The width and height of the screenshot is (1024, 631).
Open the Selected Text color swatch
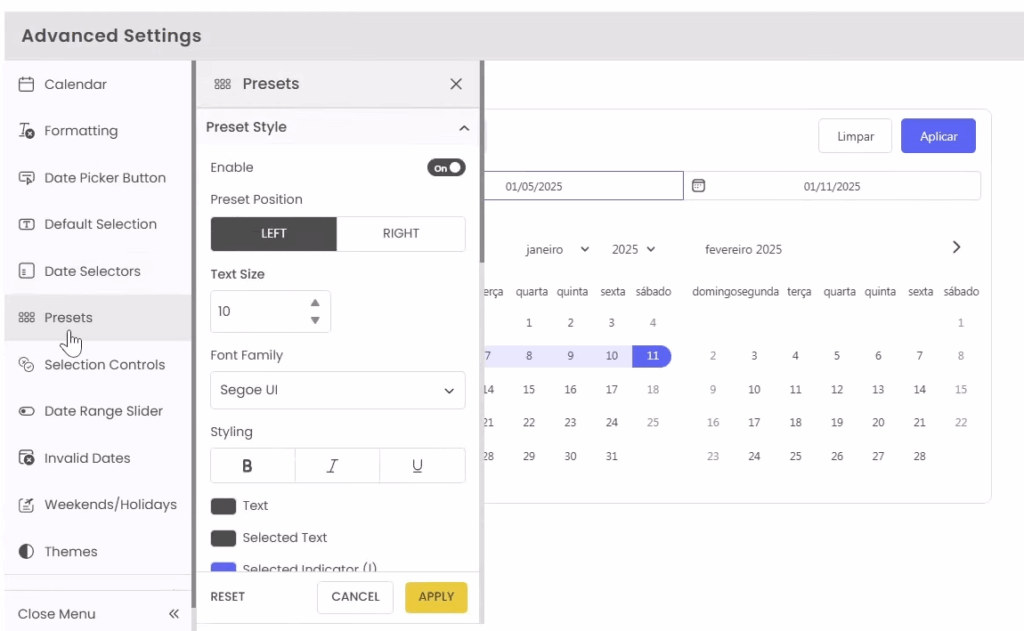click(223, 538)
